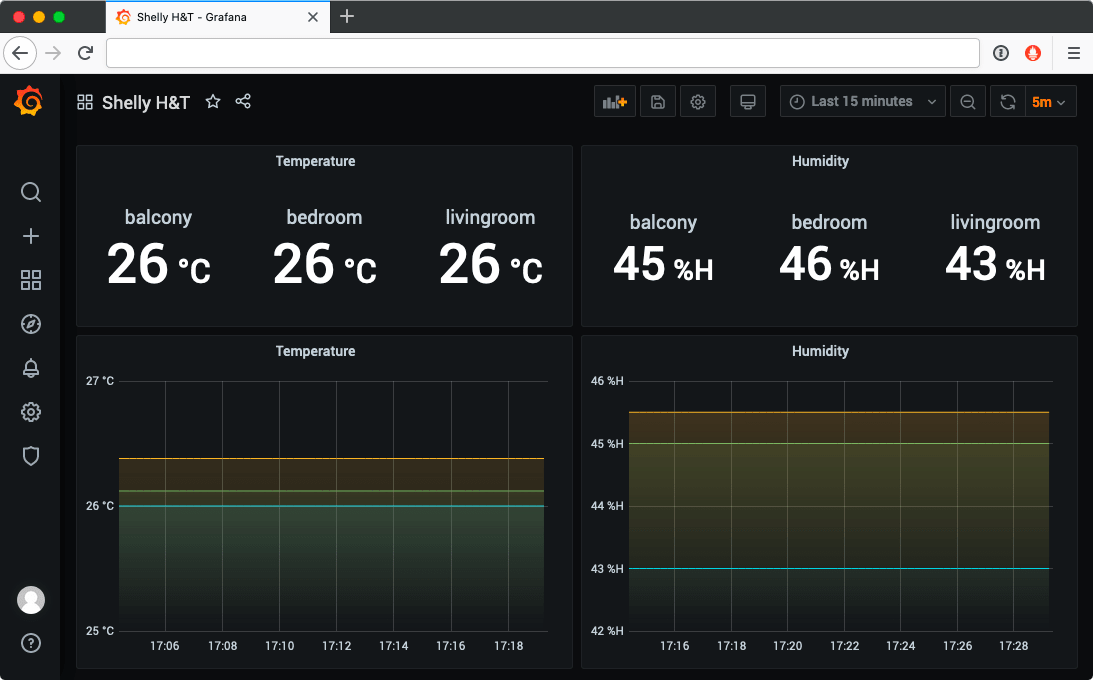Save the dashboard using the save icon

tap(657, 101)
